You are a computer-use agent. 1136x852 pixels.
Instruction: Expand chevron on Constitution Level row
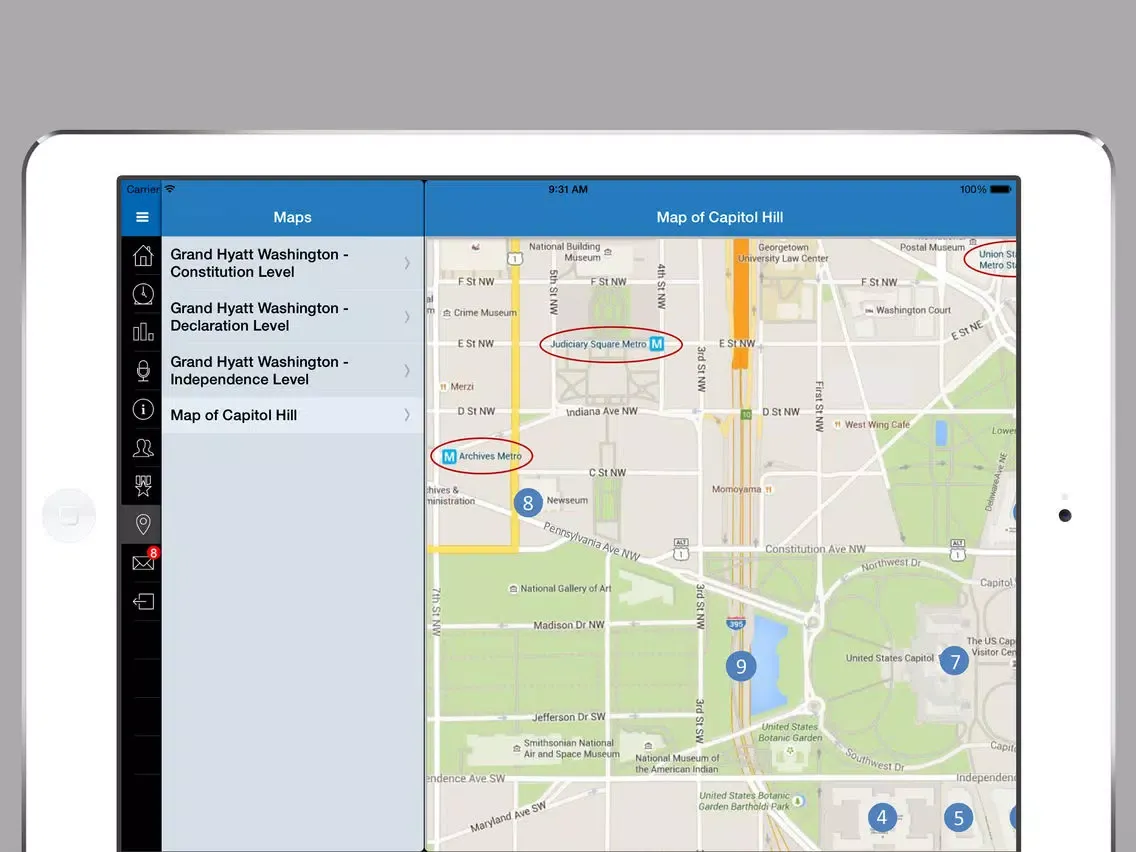pos(407,263)
